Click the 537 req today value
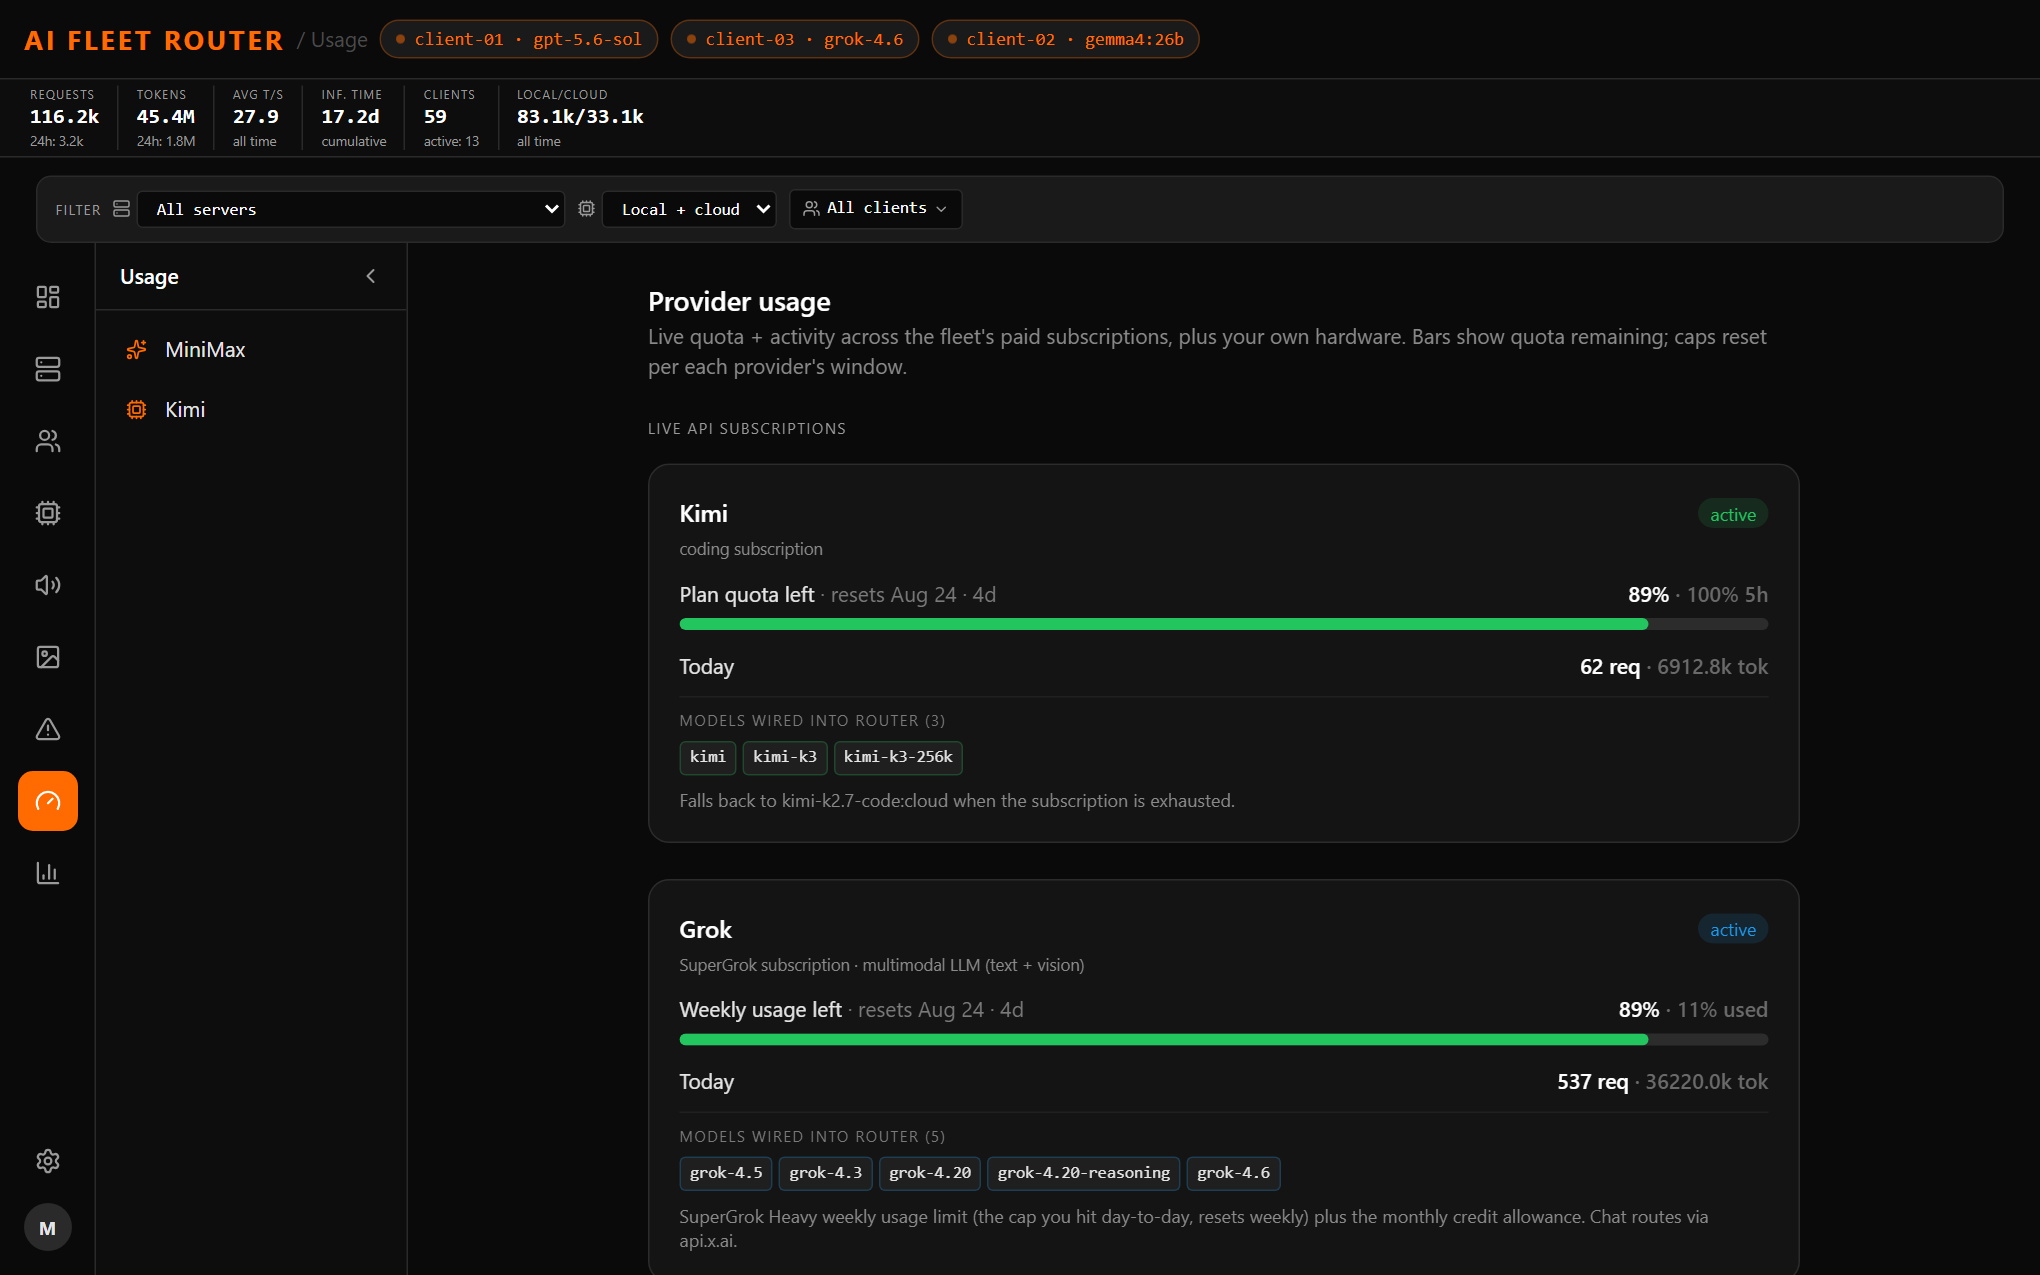Viewport: 2040px width, 1275px height. click(x=1593, y=1082)
